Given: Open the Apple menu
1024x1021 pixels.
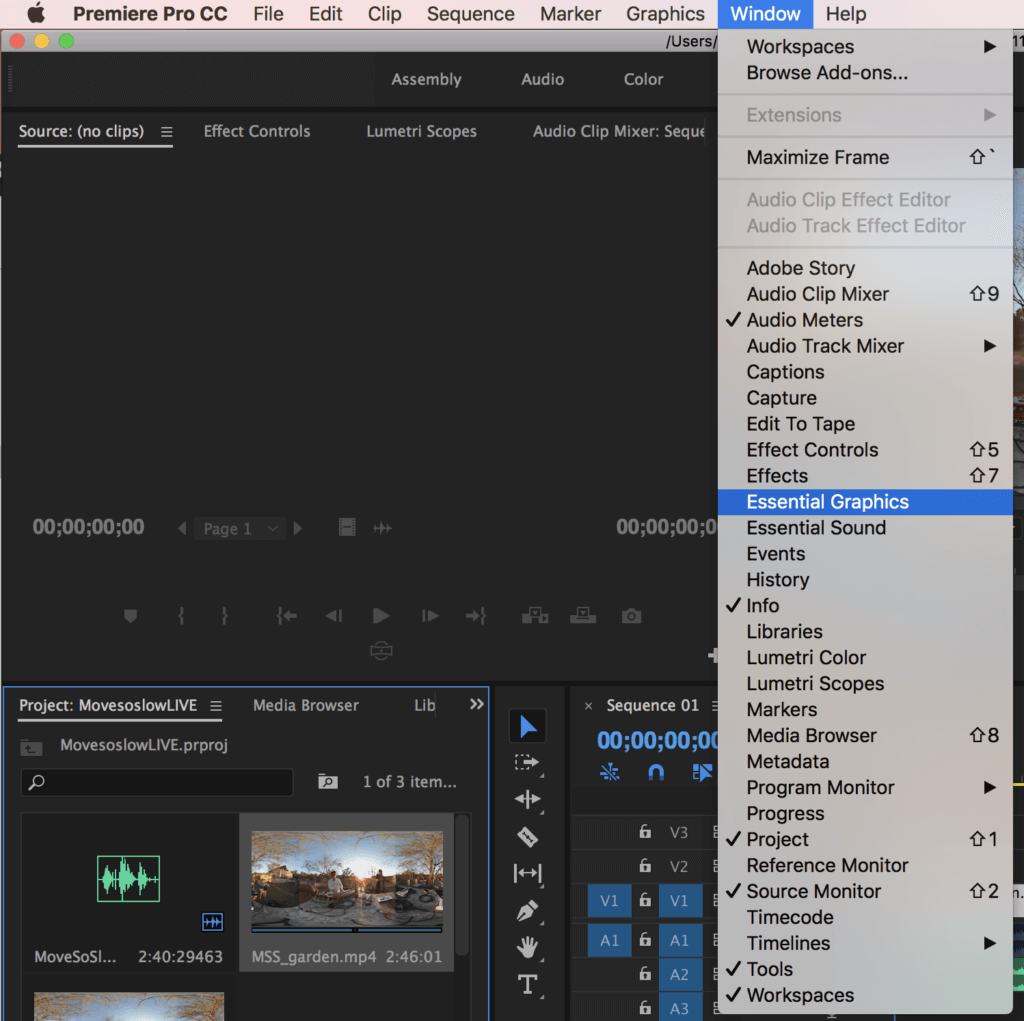Looking at the screenshot, I should 36,14.
